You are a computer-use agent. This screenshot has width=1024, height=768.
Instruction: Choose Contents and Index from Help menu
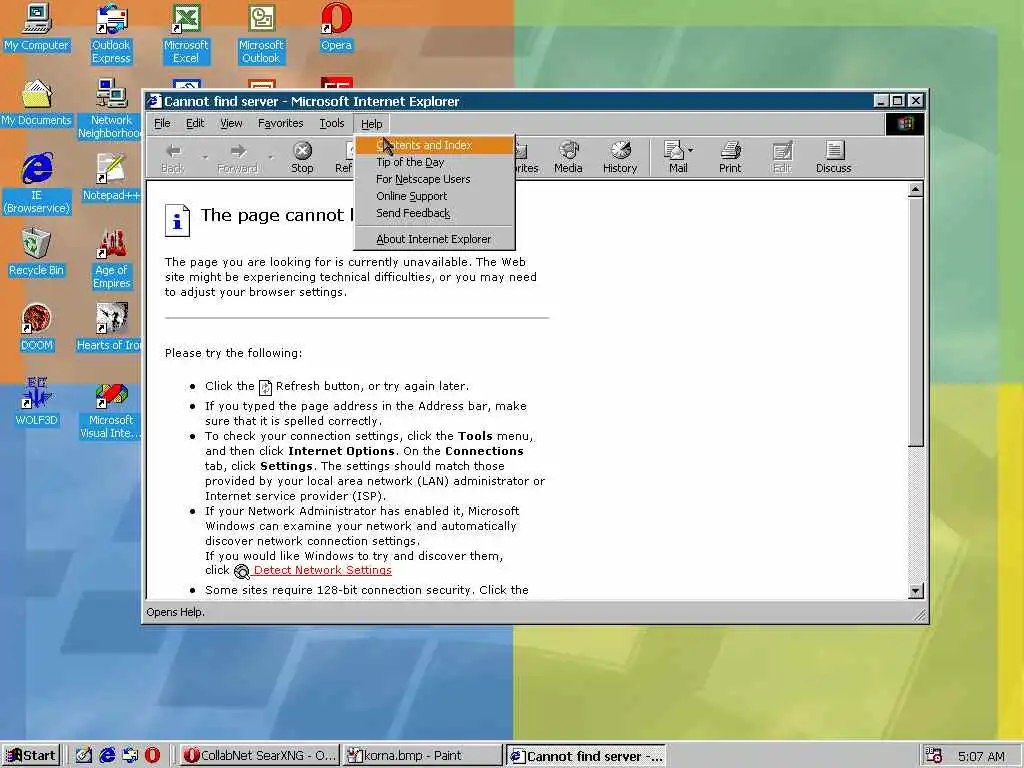[x=434, y=145]
